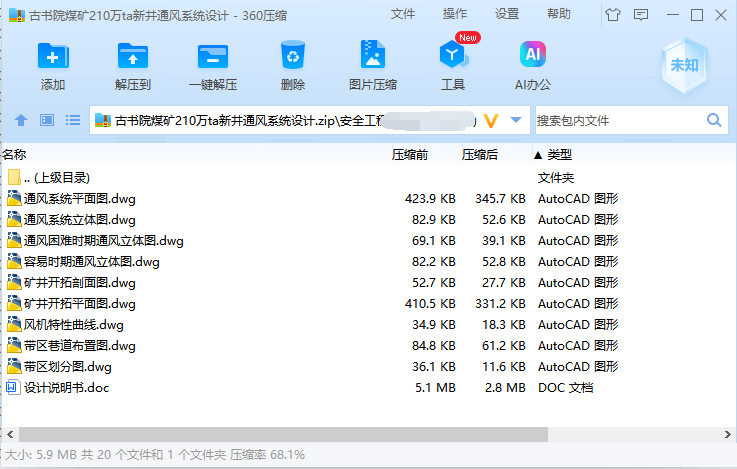Open the 帮助 menu
Image resolution: width=737 pixels, height=469 pixels.
(x=558, y=14)
